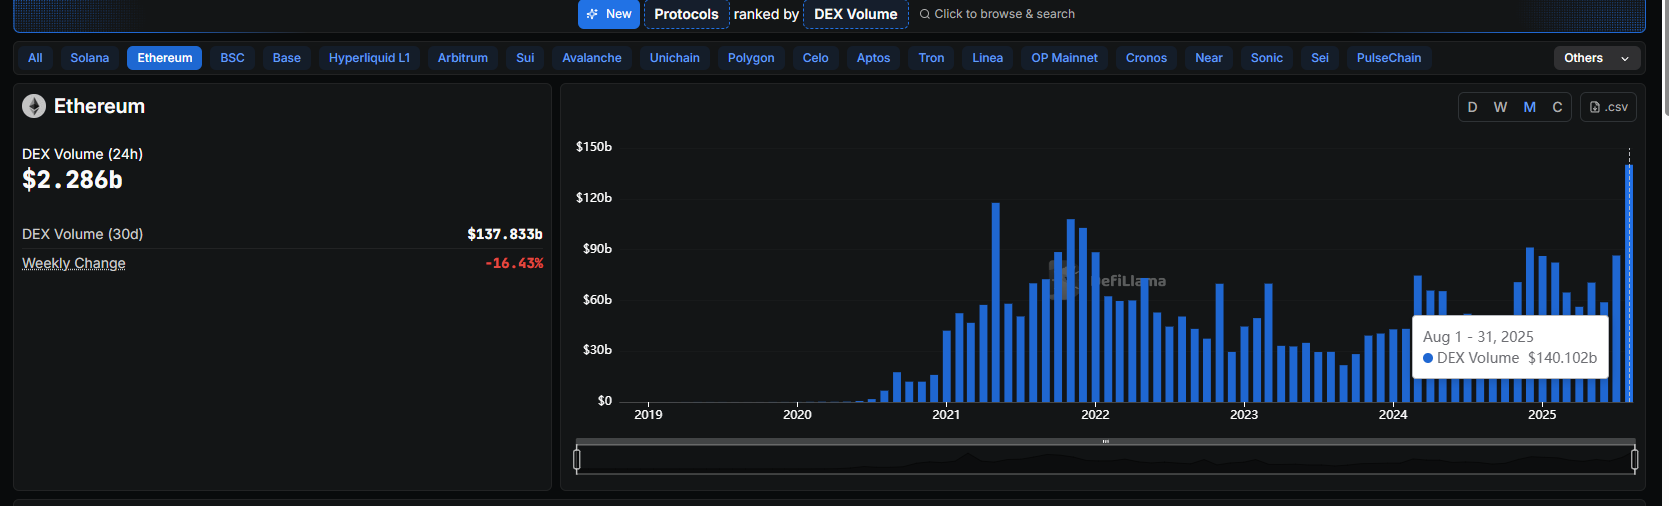The height and width of the screenshot is (506, 1669).
Task: Select the Solana chain tab
Action: [x=90, y=58]
